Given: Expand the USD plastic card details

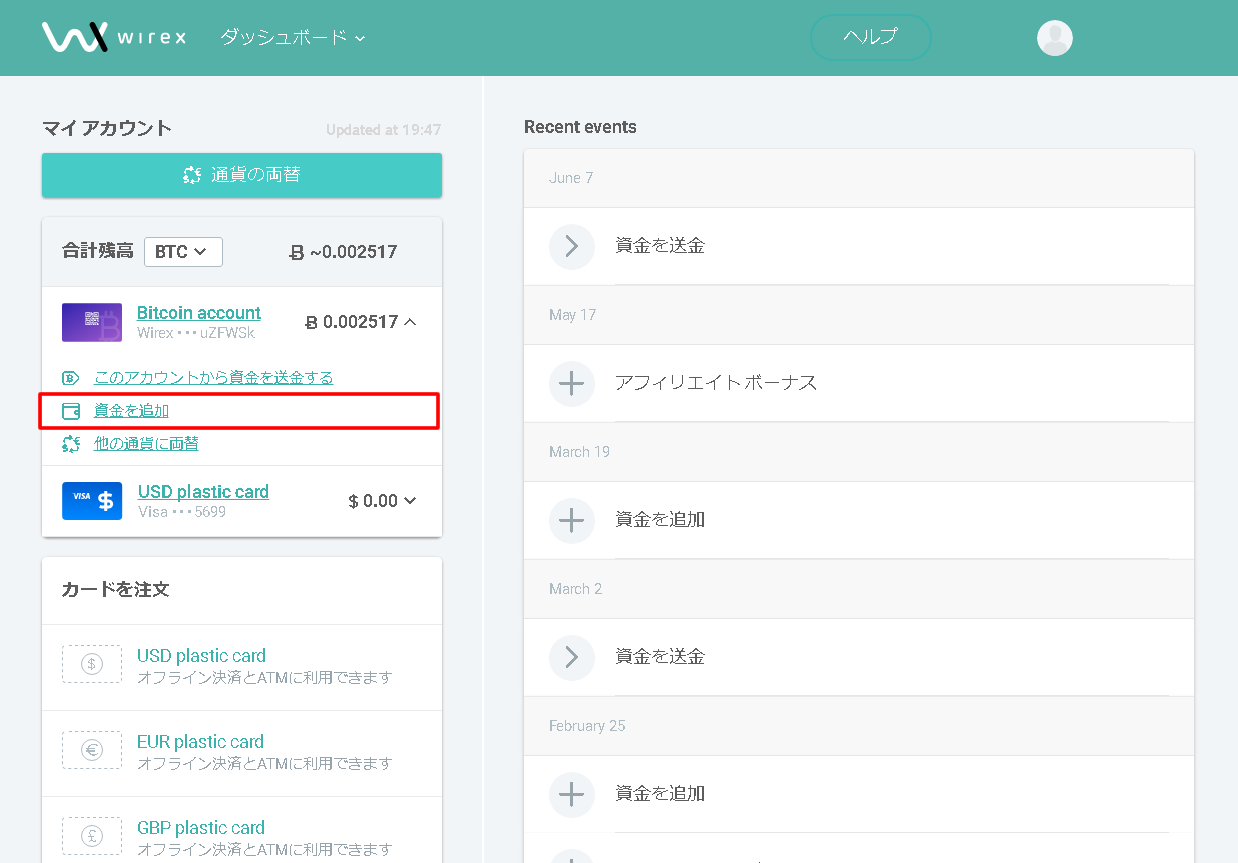Looking at the screenshot, I should (409, 501).
